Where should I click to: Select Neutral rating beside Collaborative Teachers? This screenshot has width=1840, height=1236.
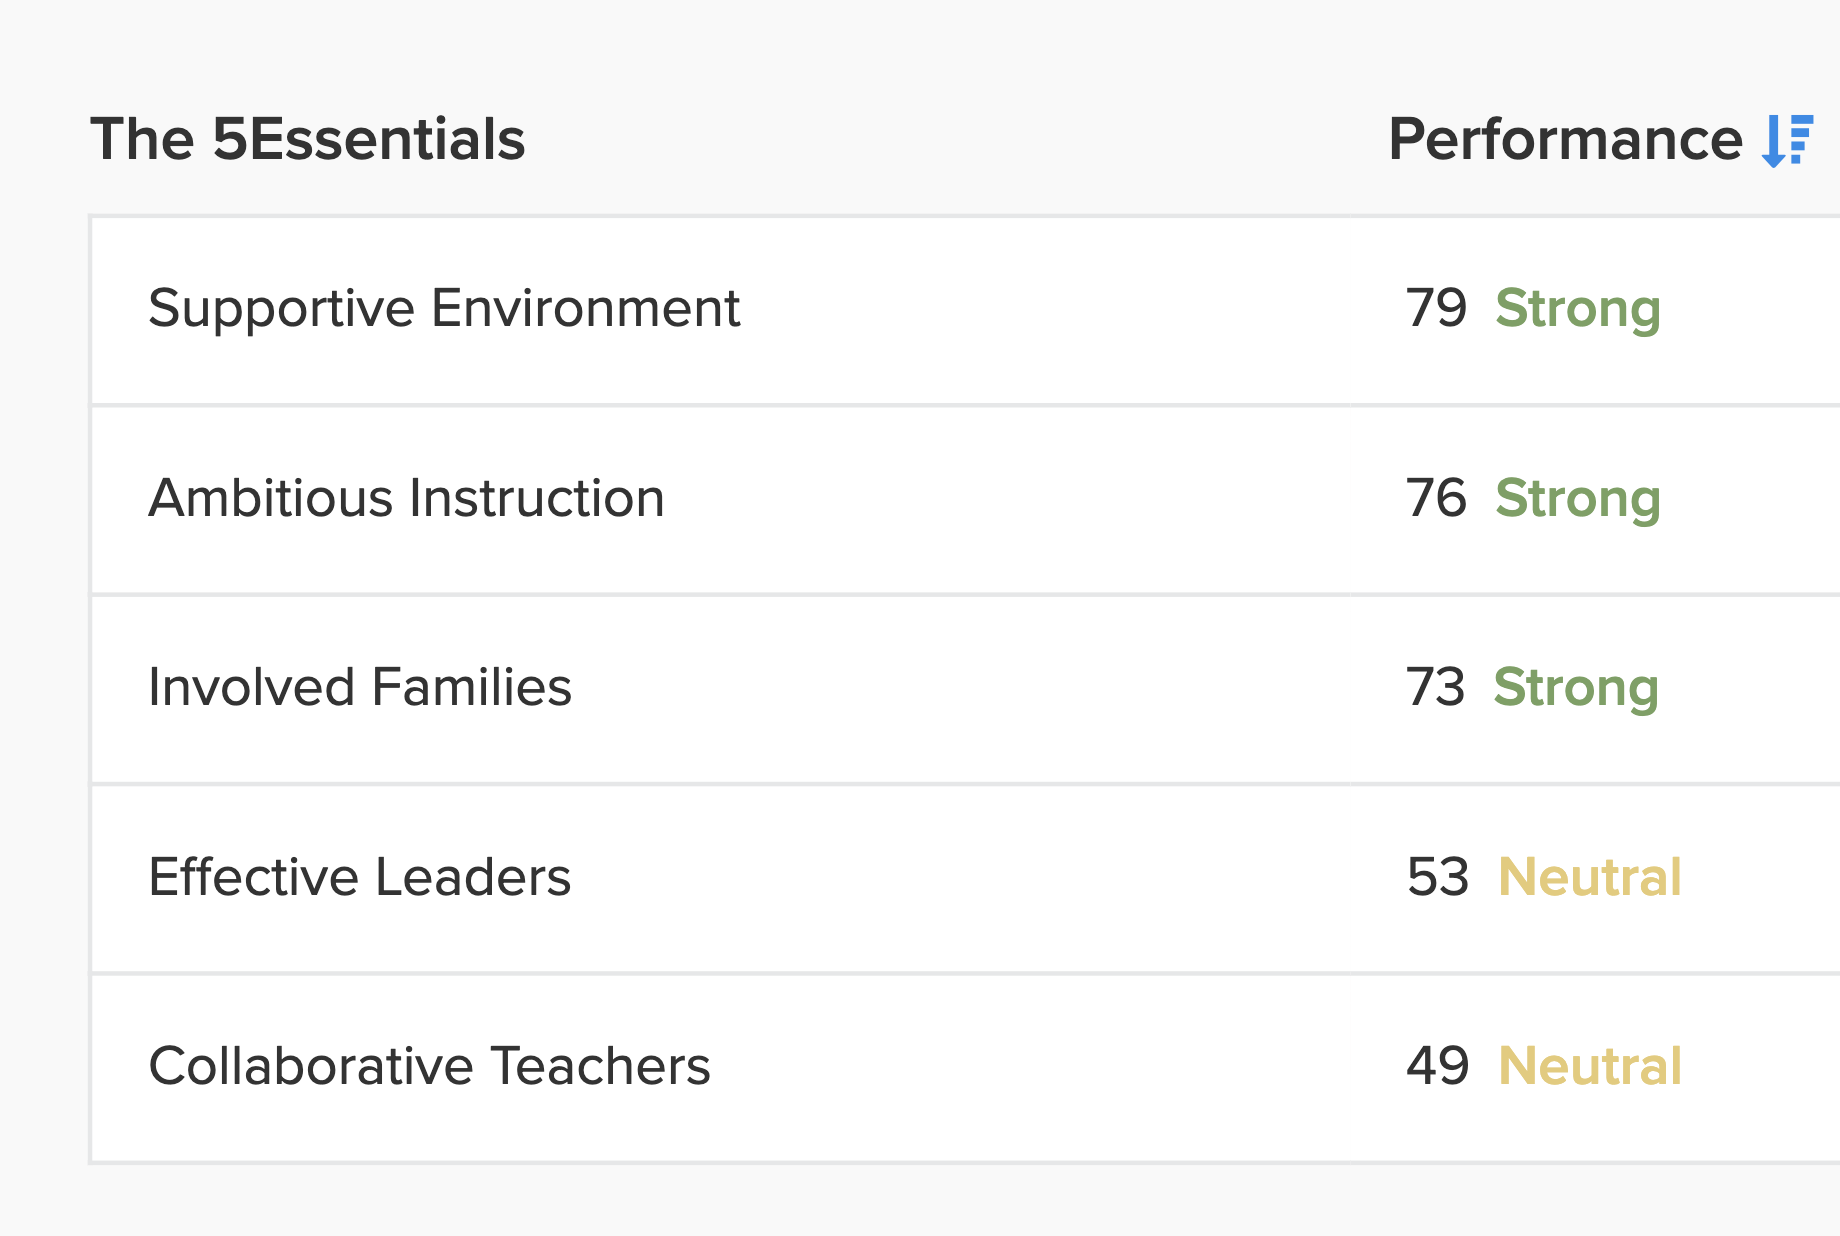tap(1590, 1066)
